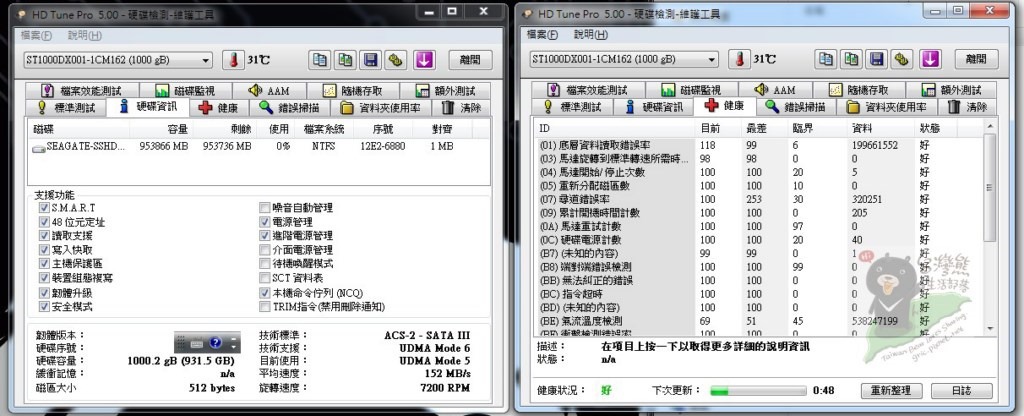Image resolution: width=1024 pixels, height=416 pixels.
Task: Open options icon in right window toolbar
Action: click(x=903, y=59)
